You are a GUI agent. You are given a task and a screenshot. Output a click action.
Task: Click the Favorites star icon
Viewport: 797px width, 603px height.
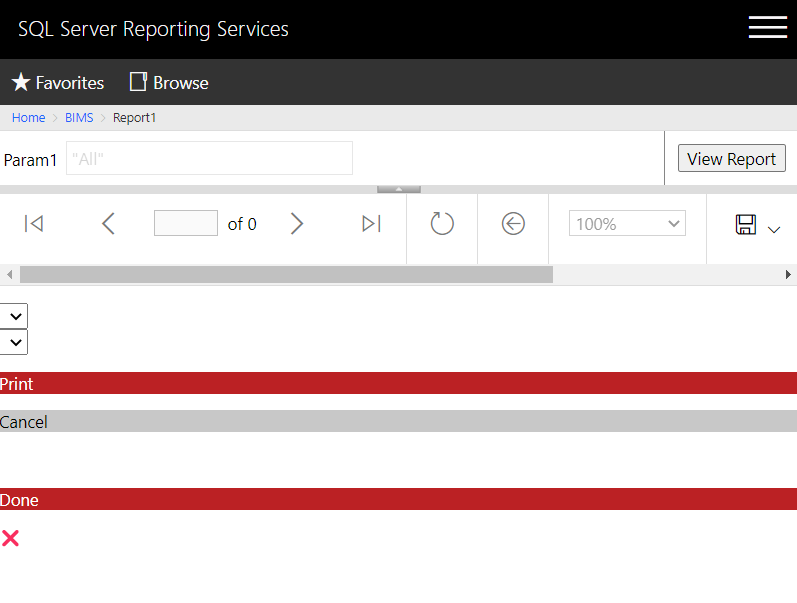21,82
